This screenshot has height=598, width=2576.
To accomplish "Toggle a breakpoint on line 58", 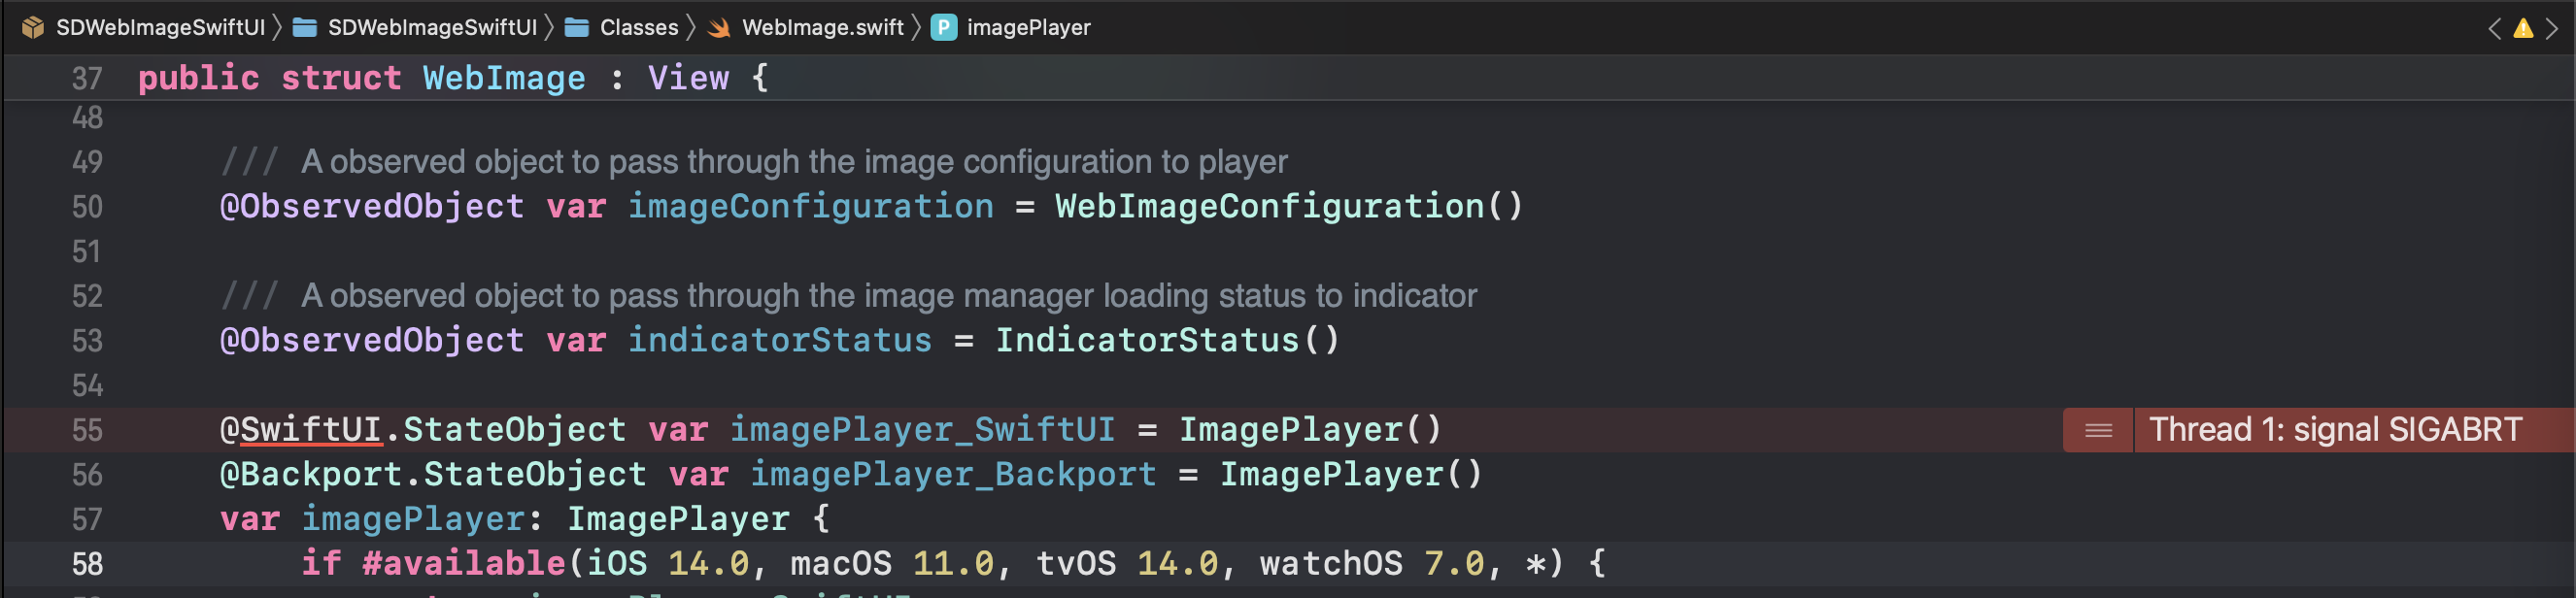I will pyautogui.click(x=87, y=563).
